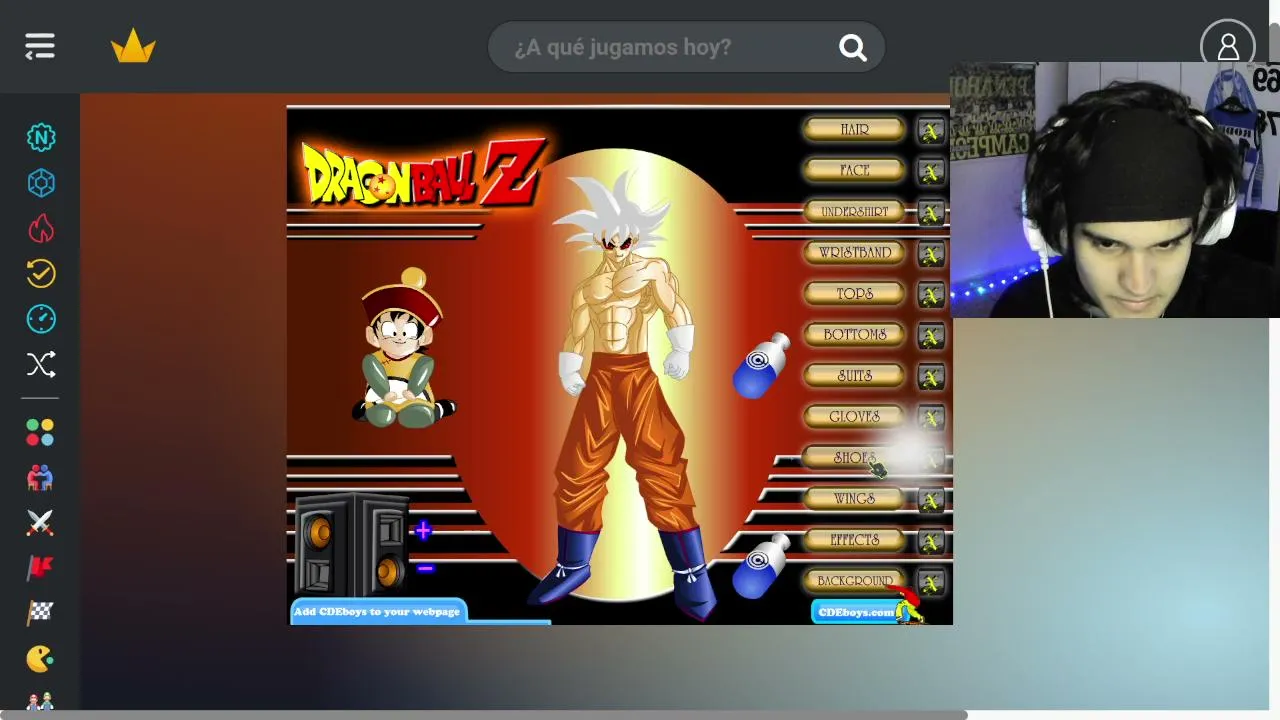This screenshot has height=720, width=1280.
Task: Change footwear using the SHOES button
Action: [854, 457]
